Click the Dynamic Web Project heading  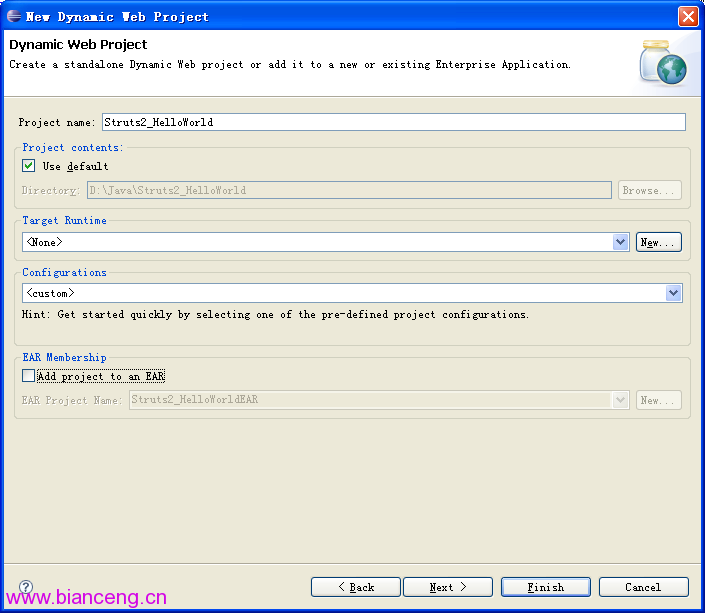[78, 45]
